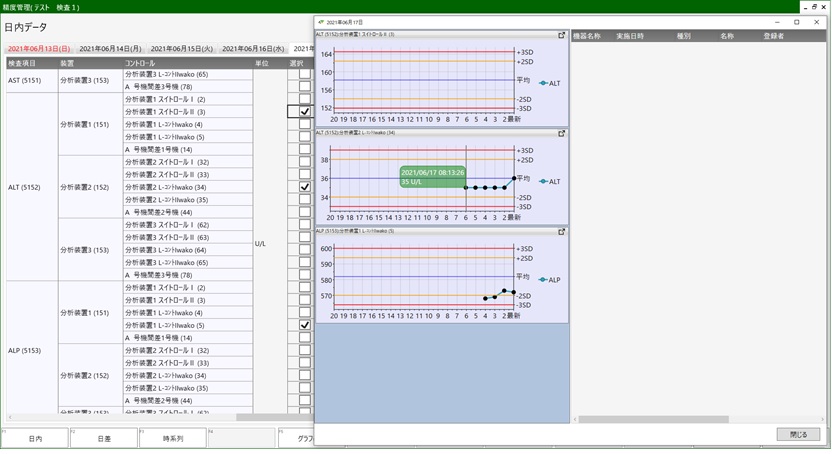Image resolution: width=832 pixels, height=454 pixels.
Task: Maximize the 2021年06月17日 chart window
Action: [796, 22]
